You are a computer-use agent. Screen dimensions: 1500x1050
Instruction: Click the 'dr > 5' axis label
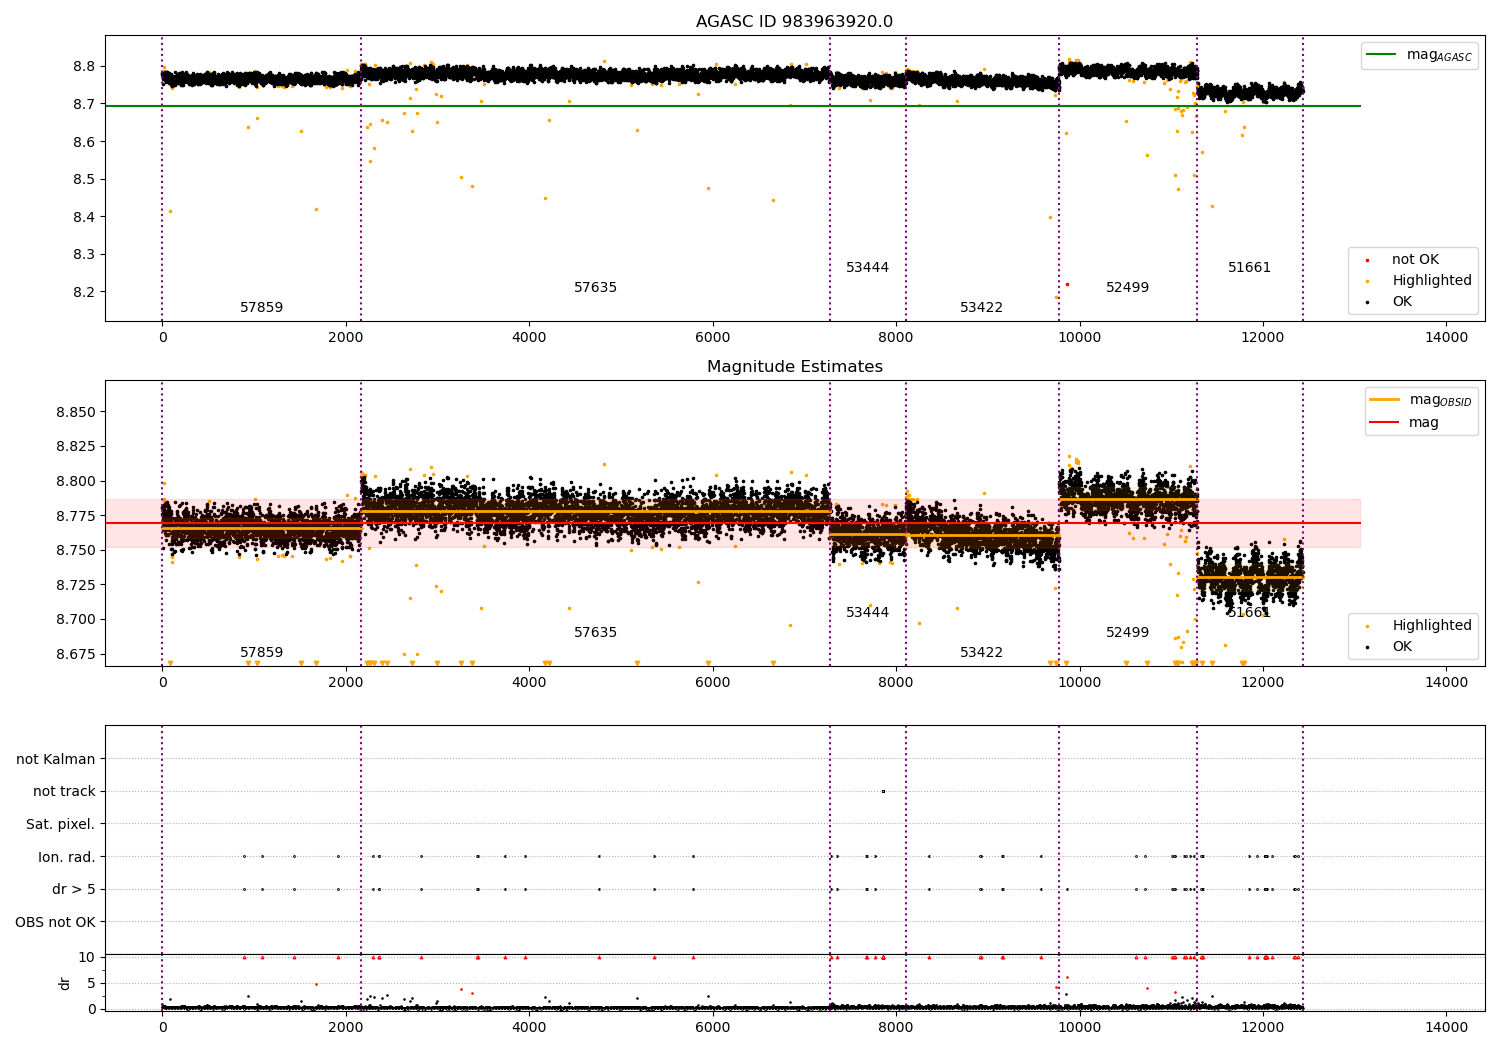(x=74, y=890)
